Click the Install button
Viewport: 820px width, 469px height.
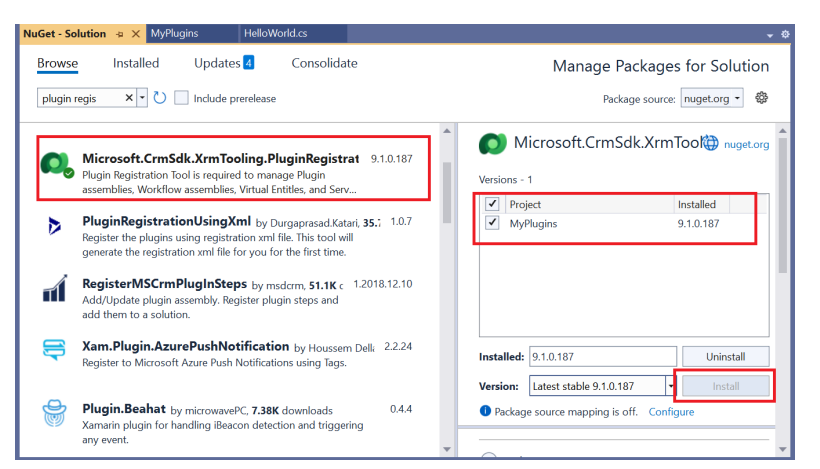coord(725,386)
